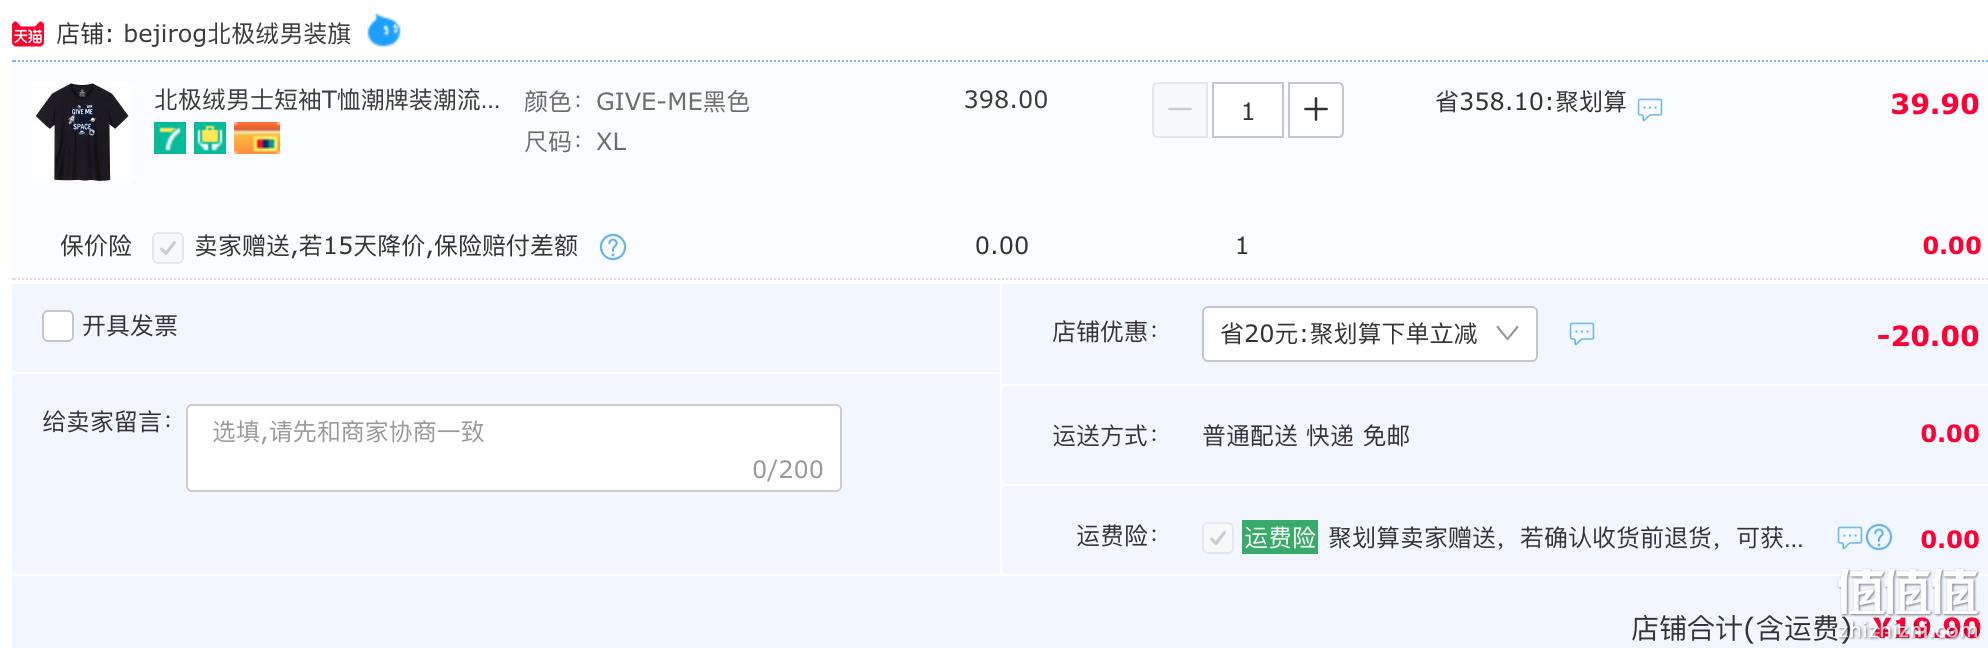Open the 北极绒男士短袖T恤 product title link
The width and height of the screenshot is (1988, 648).
click(x=327, y=100)
